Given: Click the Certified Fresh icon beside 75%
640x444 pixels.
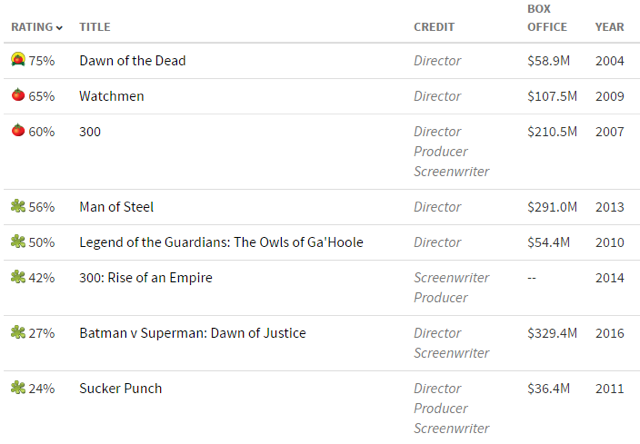Looking at the screenshot, I should pos(18,60).
